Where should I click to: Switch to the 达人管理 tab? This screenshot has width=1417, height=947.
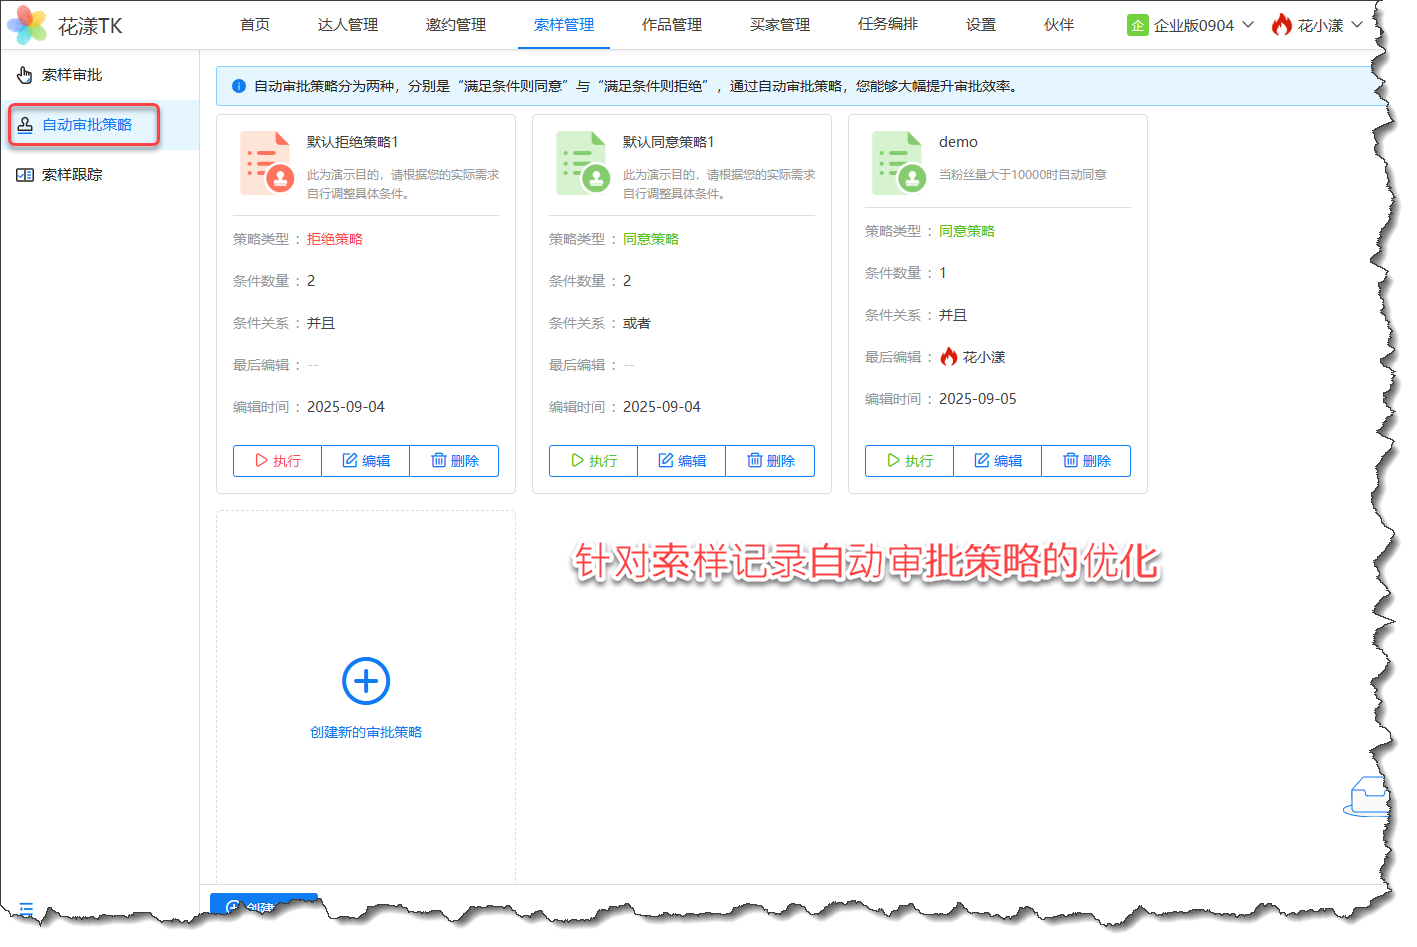pyautogui.click(x=348, y=25)
